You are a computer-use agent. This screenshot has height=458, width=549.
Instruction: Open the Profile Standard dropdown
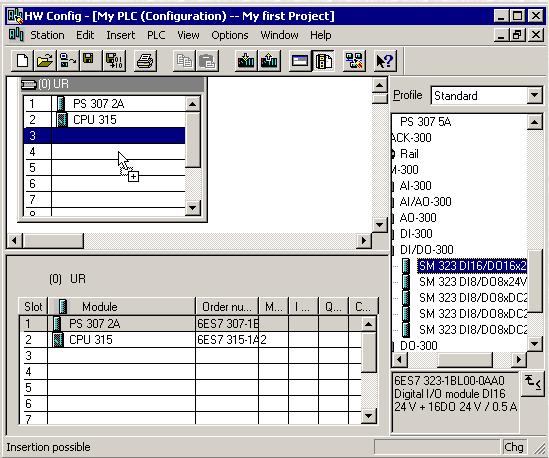[534, 95]
